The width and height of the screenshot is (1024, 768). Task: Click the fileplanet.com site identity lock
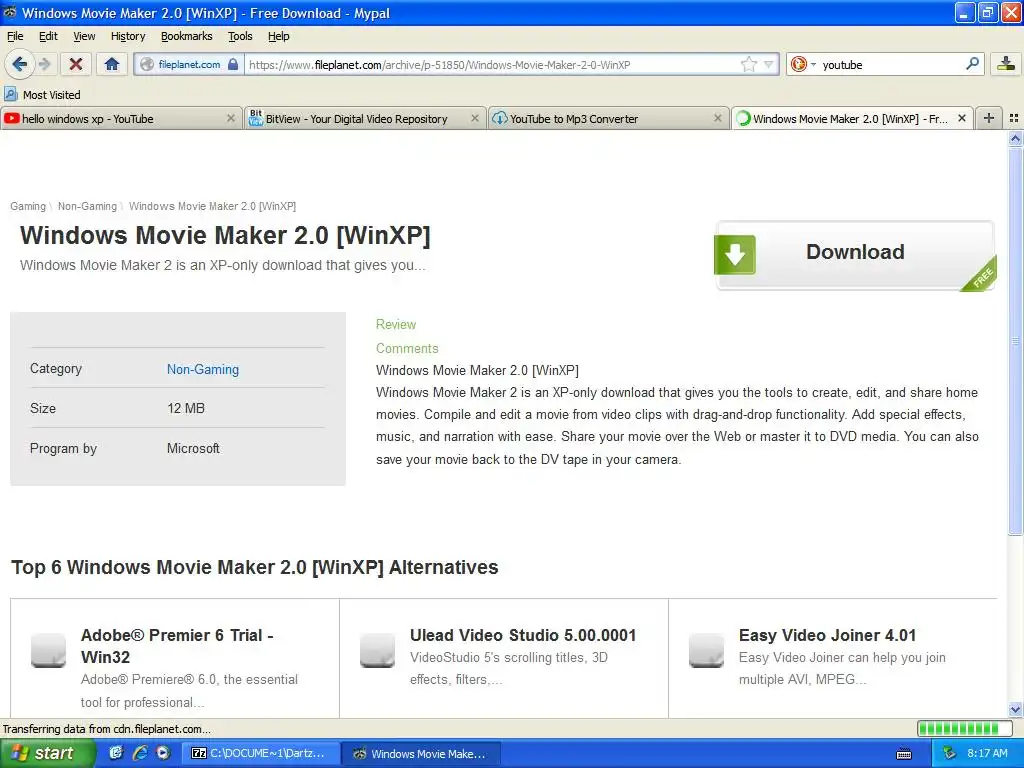pos(189,64)
